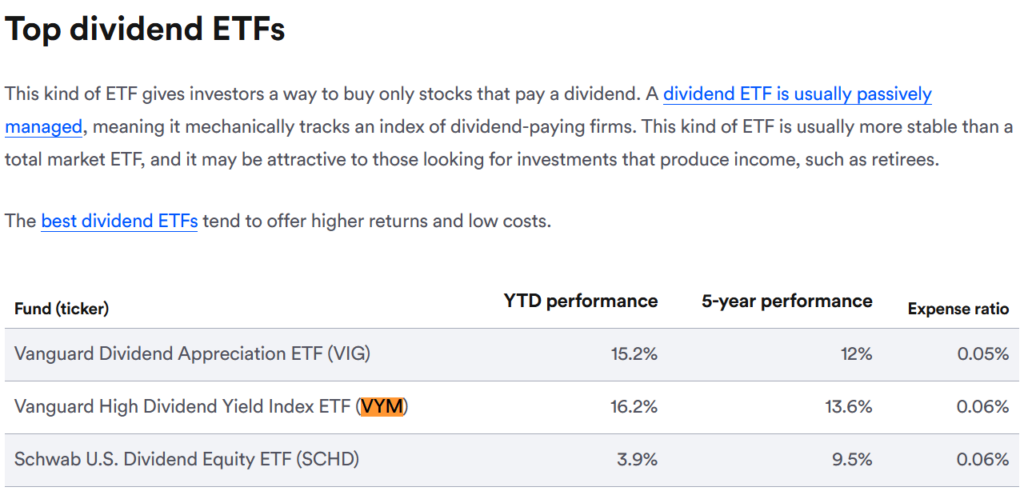Click the 0.06% expense ratio in SCHD row

pyautogui.click(x=982, y=460)
